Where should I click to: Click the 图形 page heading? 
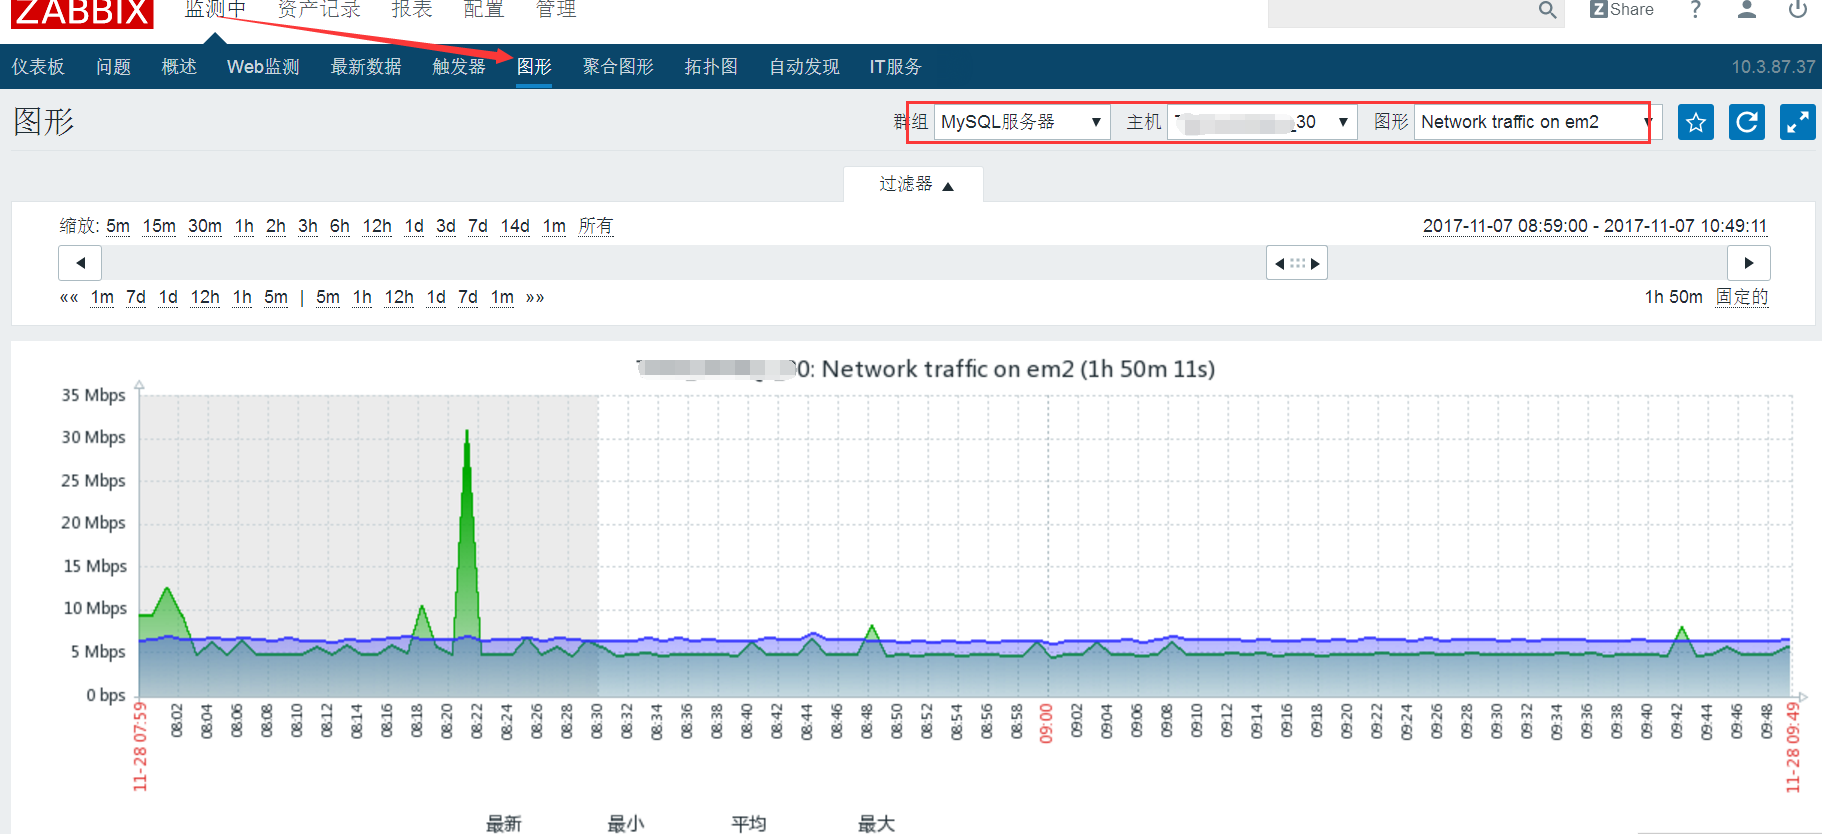pos(44,122)
